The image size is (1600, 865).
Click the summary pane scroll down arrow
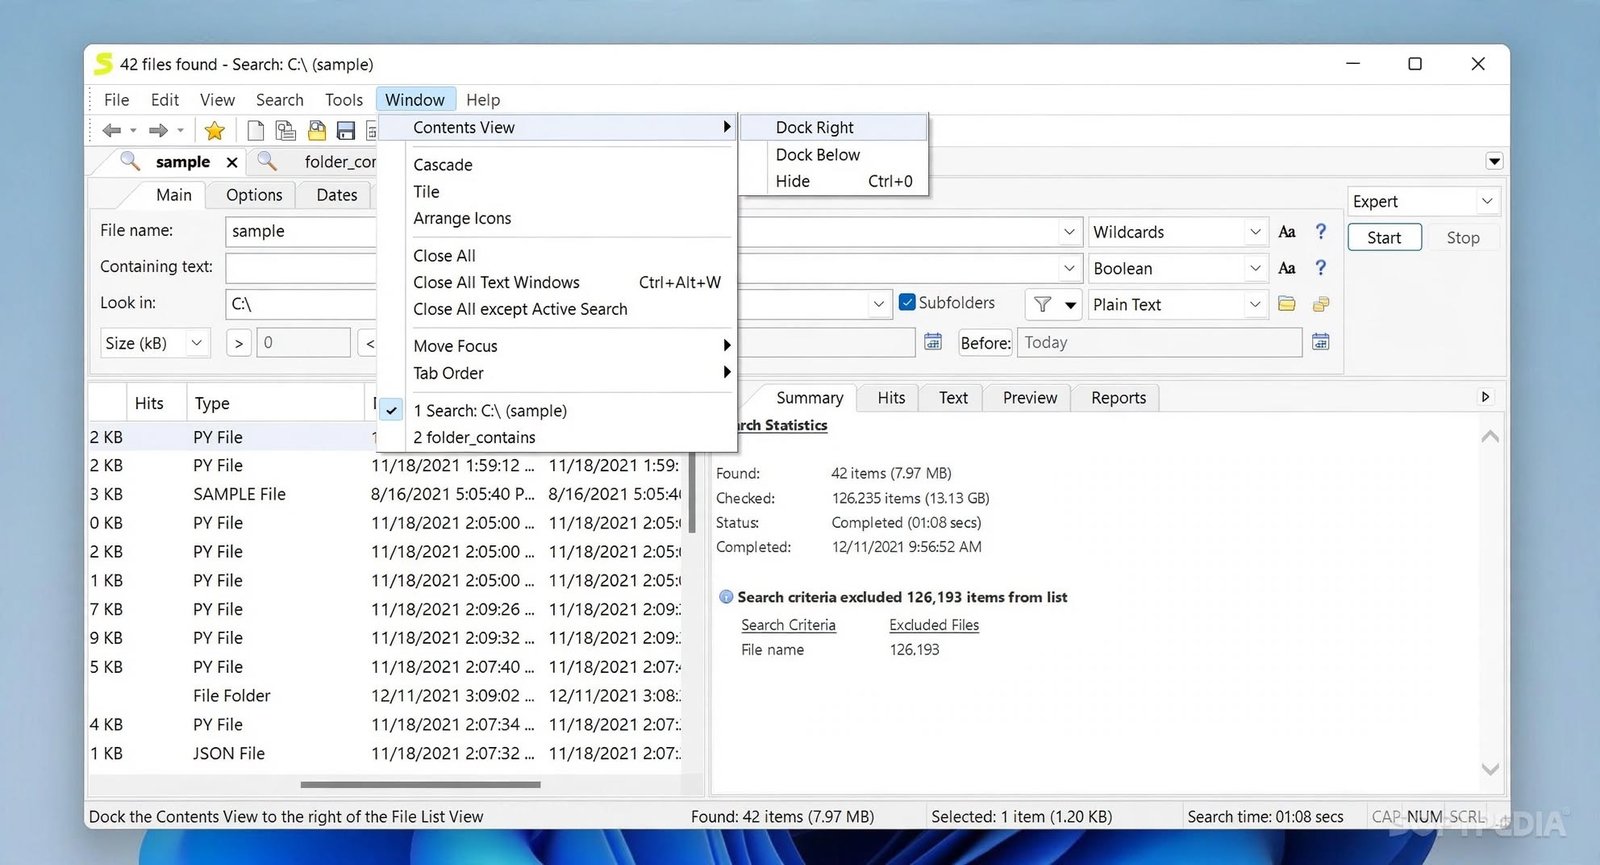(x=1490, y=769)
